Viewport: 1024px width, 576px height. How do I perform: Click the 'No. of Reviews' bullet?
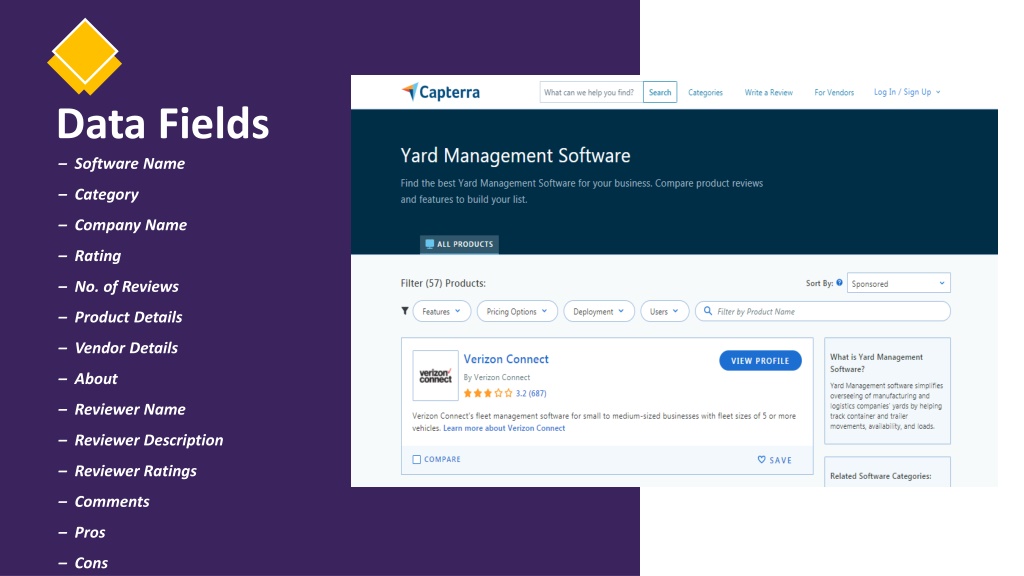[127, 287]
